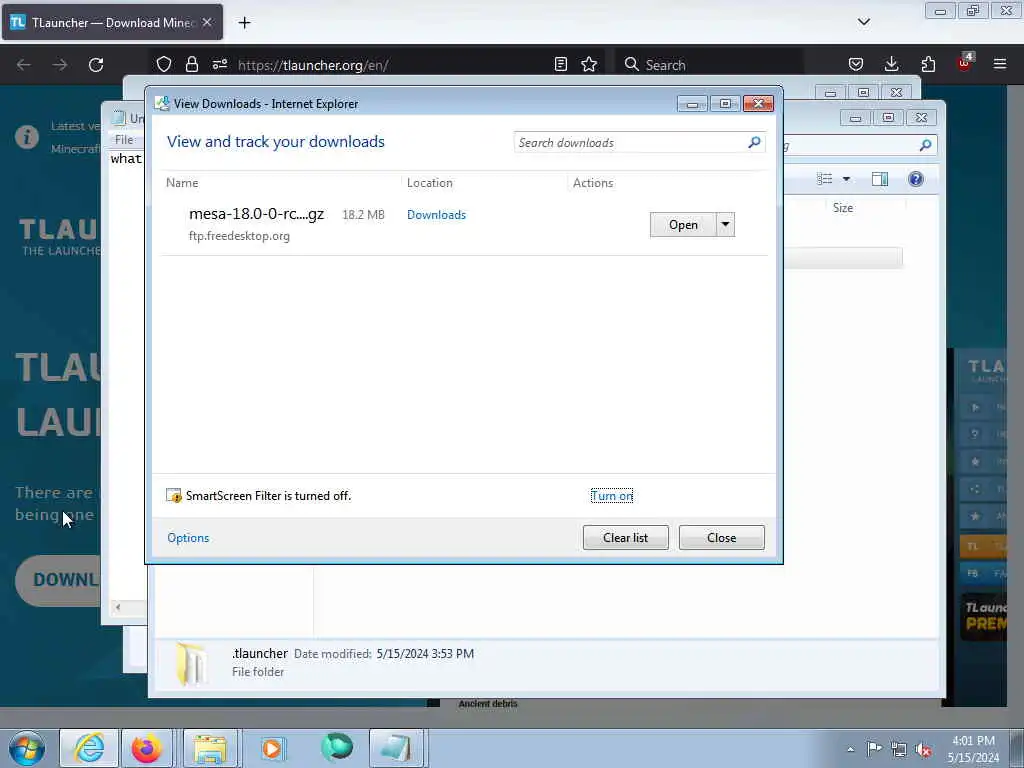1024x768 pixels.
Task: Expand Explorer view options dropdown arrow
Action: (x=846, y=179)
